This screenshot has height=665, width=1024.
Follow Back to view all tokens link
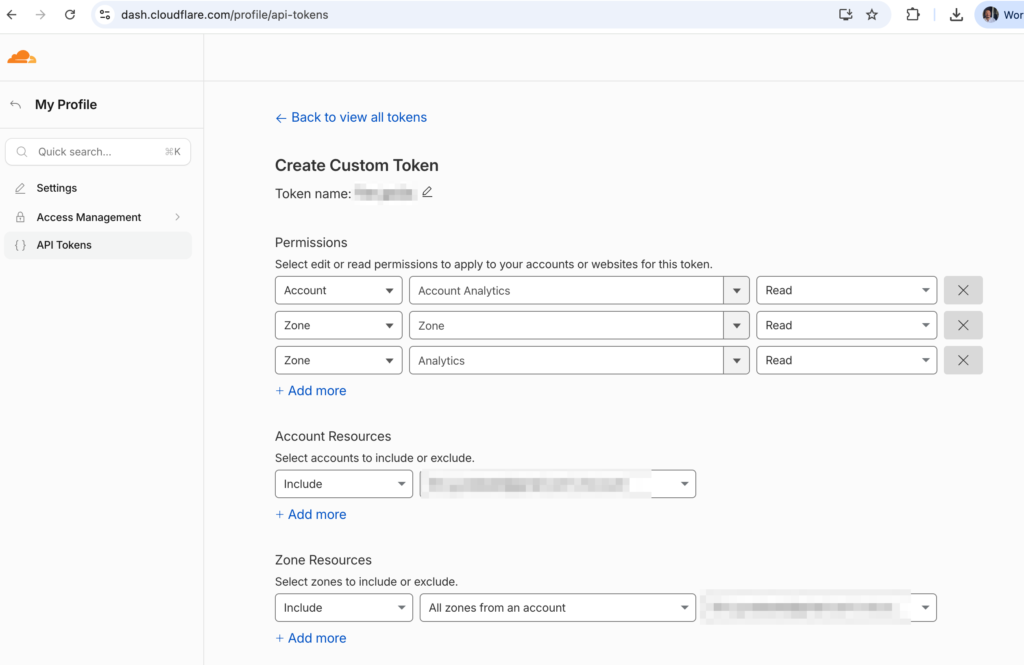[x=351, y=118]
